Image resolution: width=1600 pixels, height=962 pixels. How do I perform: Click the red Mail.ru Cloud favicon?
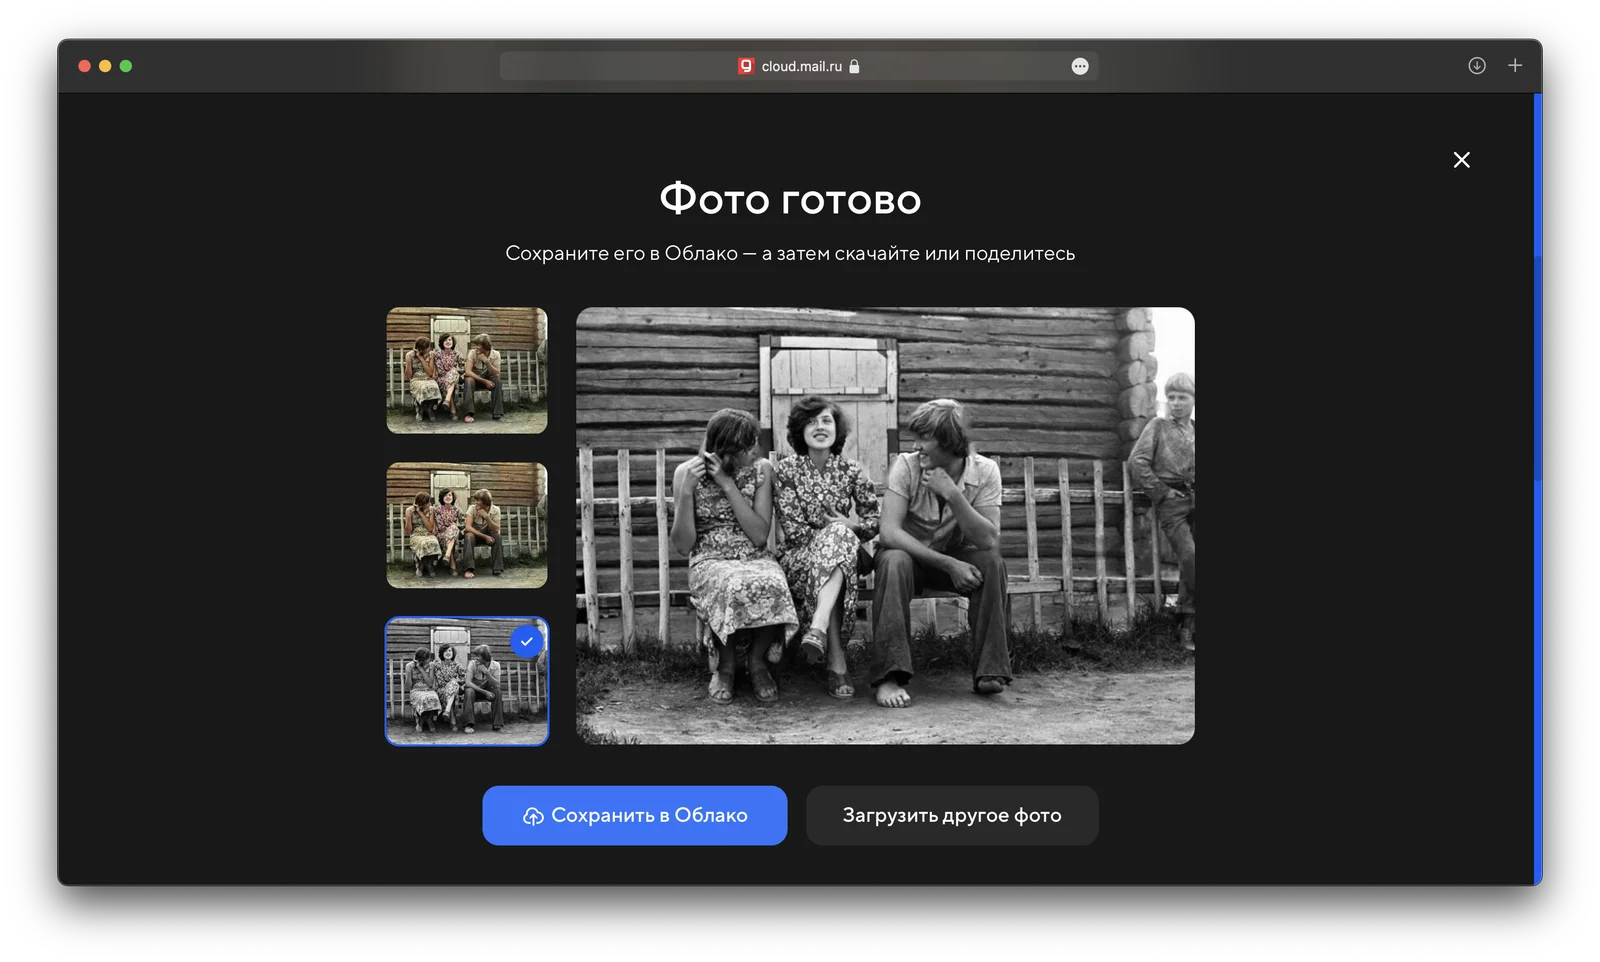click(x=746, y=66)
